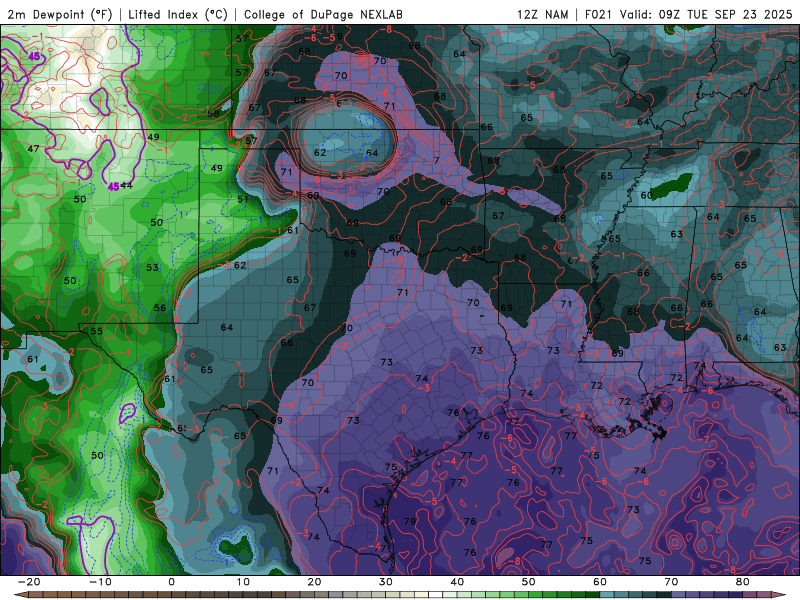This screenshot has width=800, height=600.
Task: Click the right arrow end of the color bar
Action: click(x=781, y=595)
